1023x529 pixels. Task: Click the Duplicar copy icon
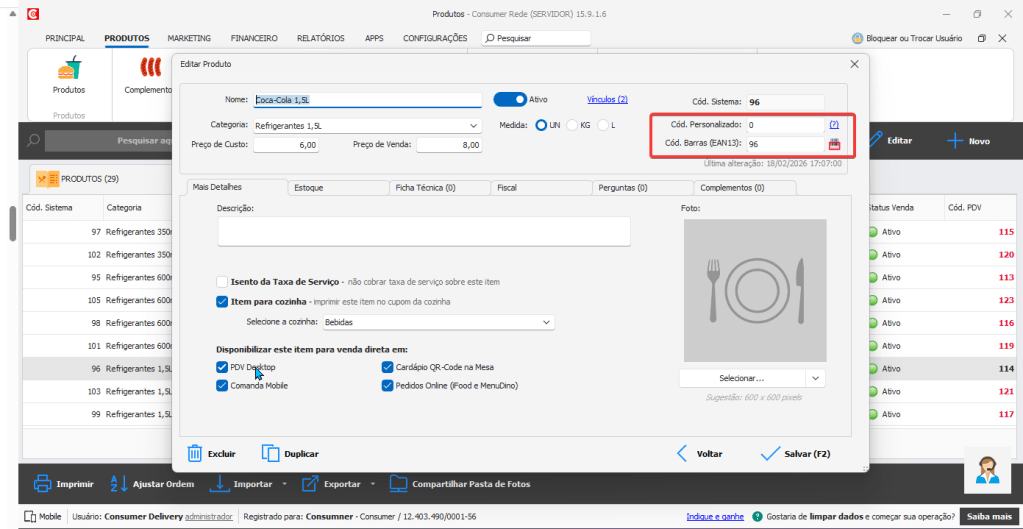[x=271, y=453]
